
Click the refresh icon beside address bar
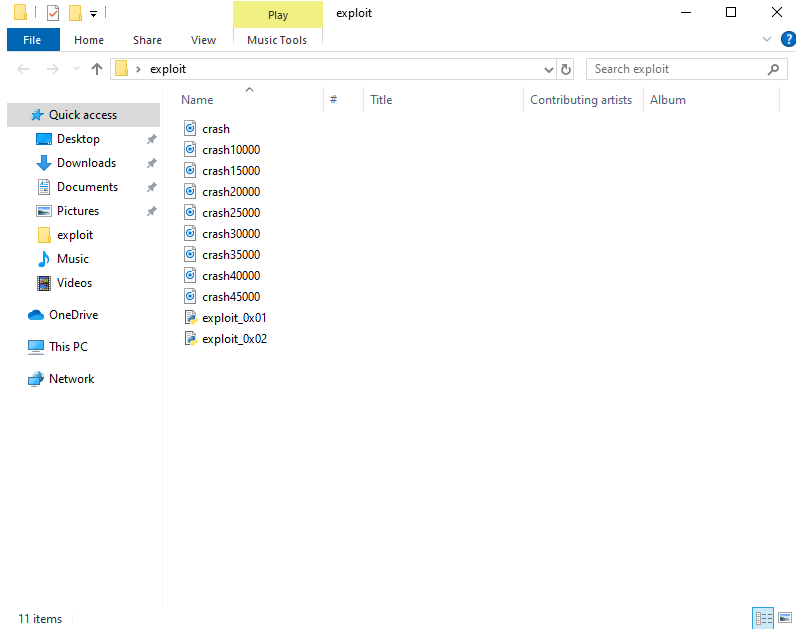[x=566, y=69]
